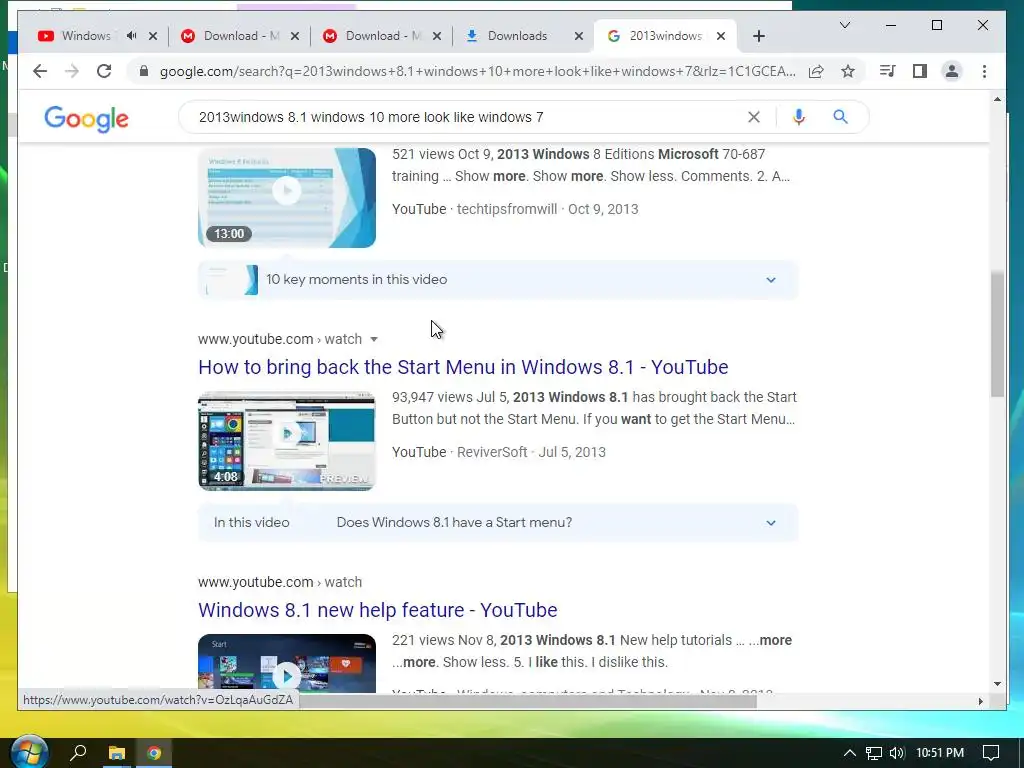Click the 10:51 PM taskbar clock
Image resolution: width=1024 pixels, height=768 pixels.
coord(940,753)
